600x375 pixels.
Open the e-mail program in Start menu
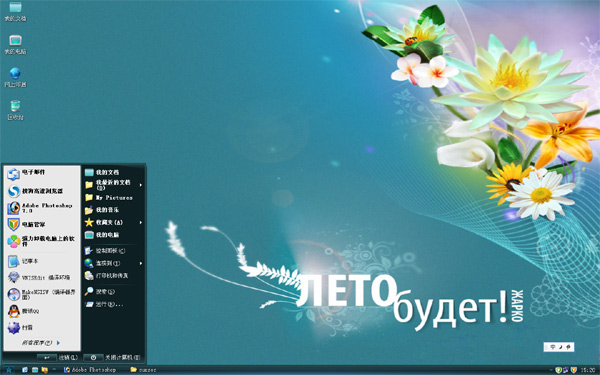(41, 174)
